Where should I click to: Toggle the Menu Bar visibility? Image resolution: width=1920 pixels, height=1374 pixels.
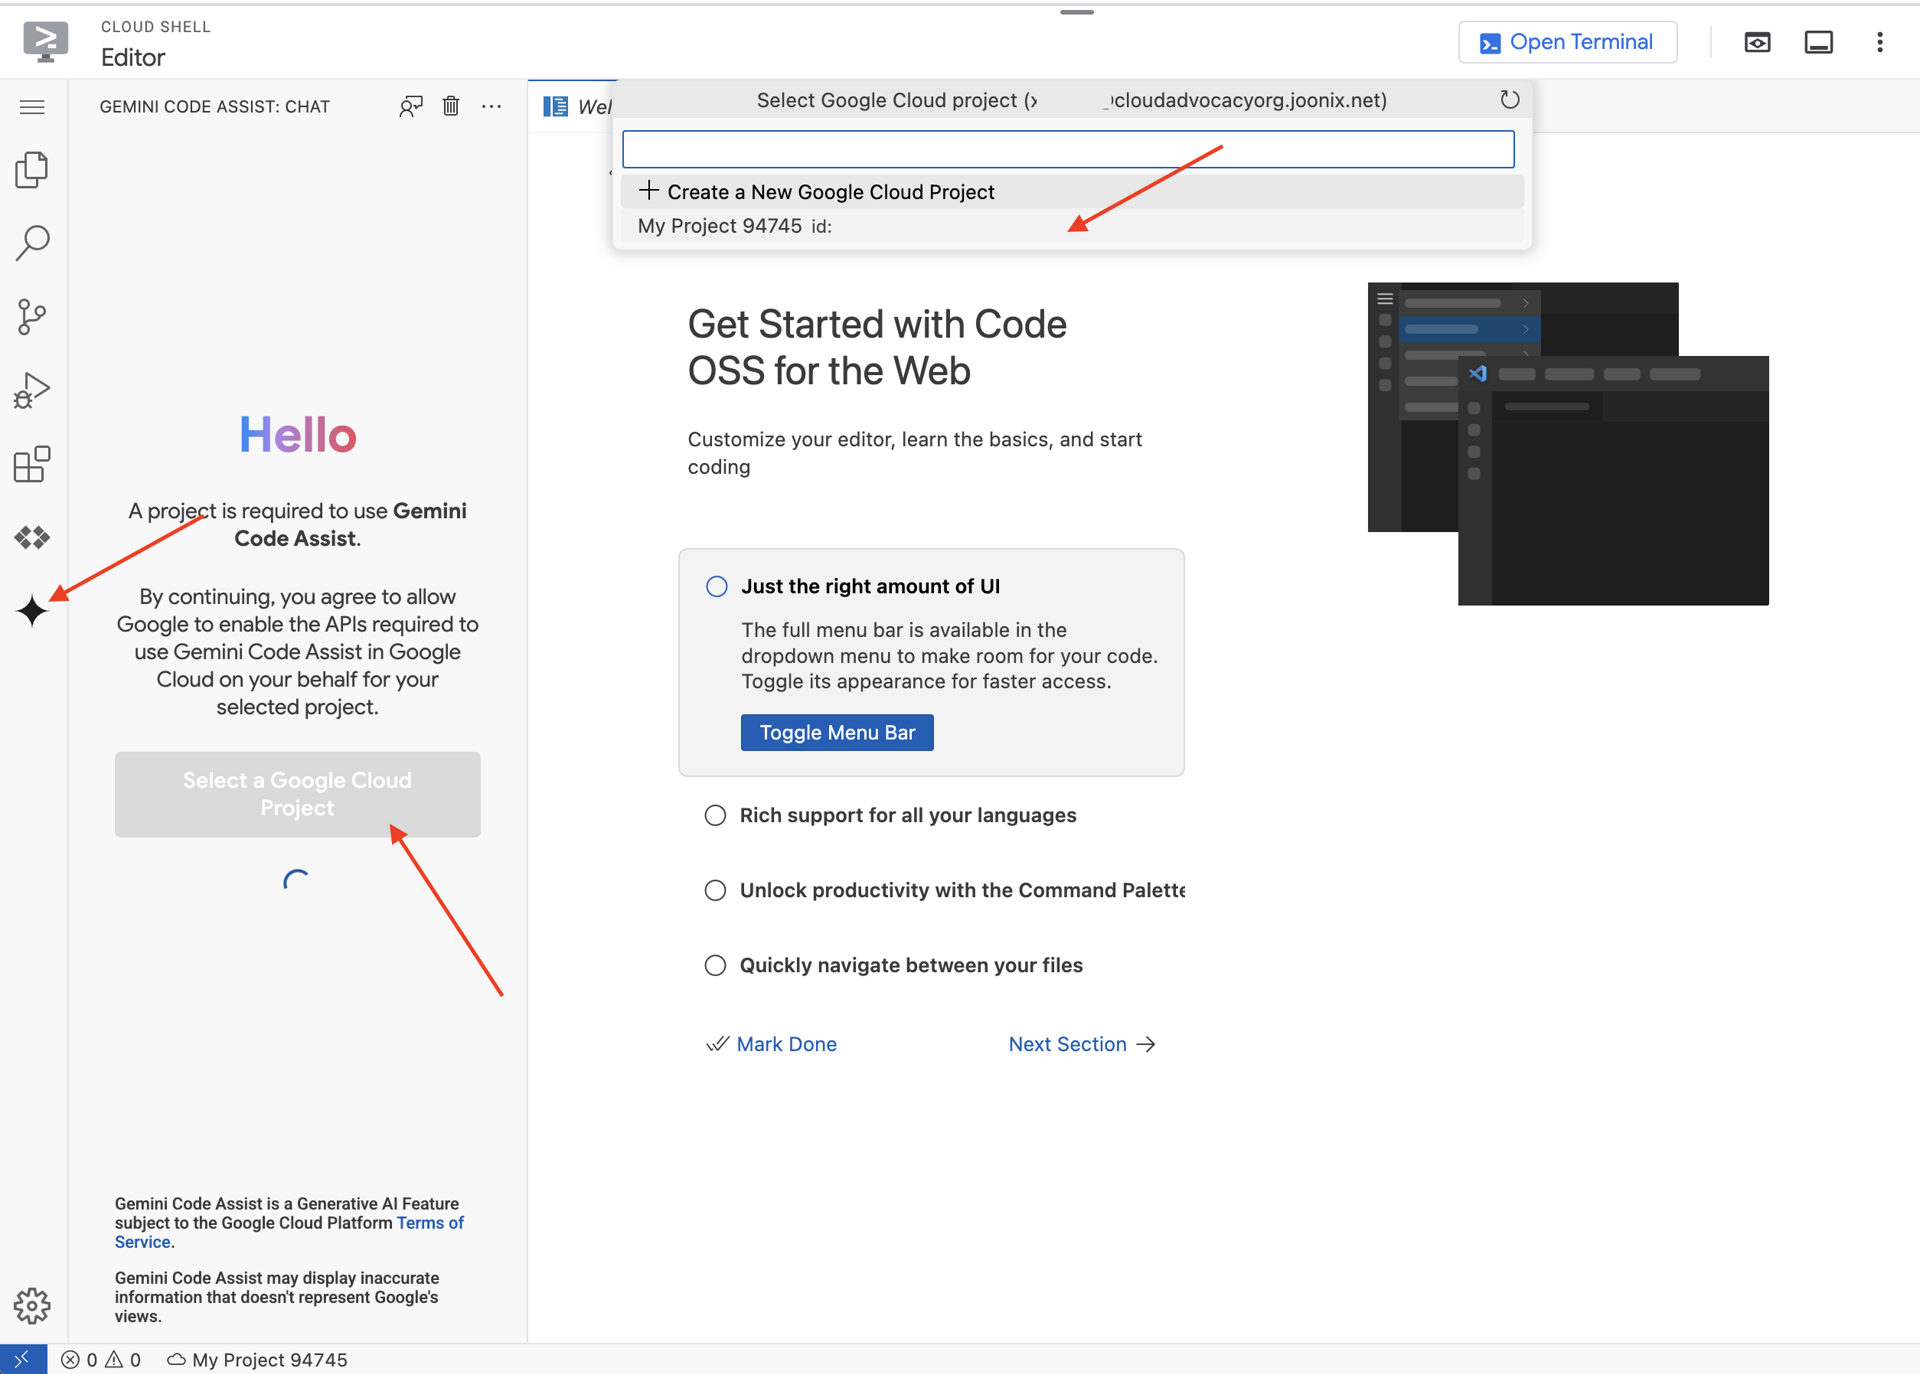pos(836,732)
